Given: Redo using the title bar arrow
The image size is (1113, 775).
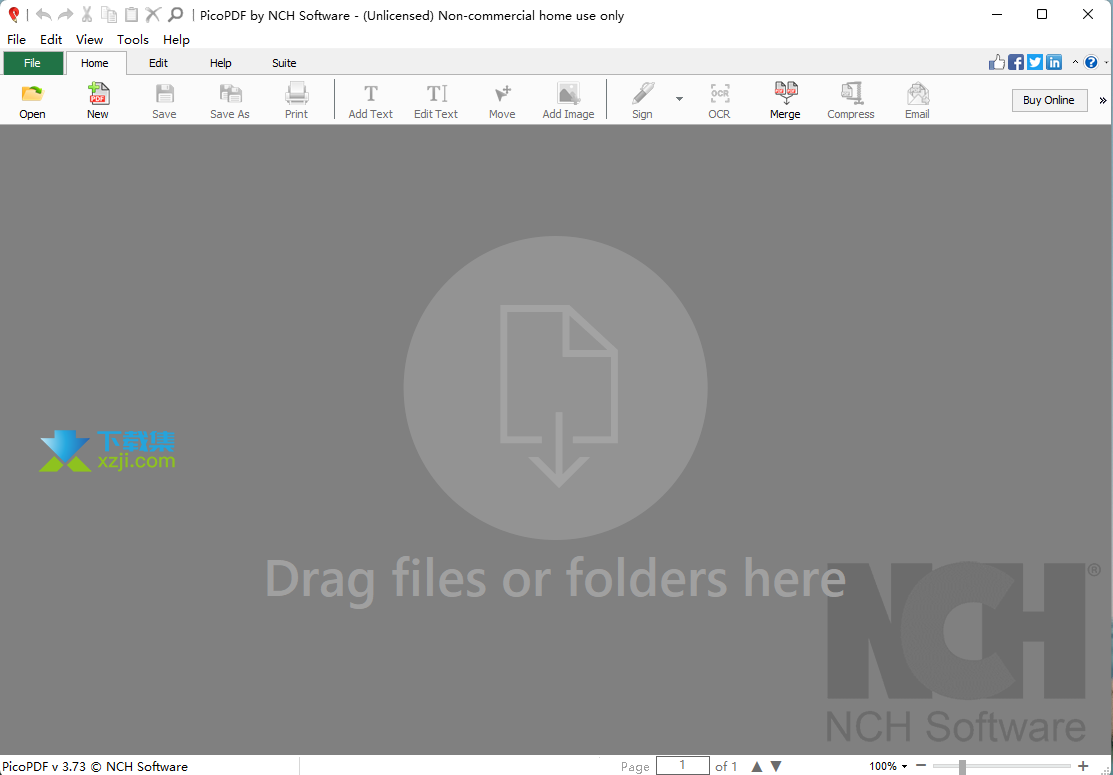Looking at the screenshot, I should pyautogui.click(x=65, y=14).
